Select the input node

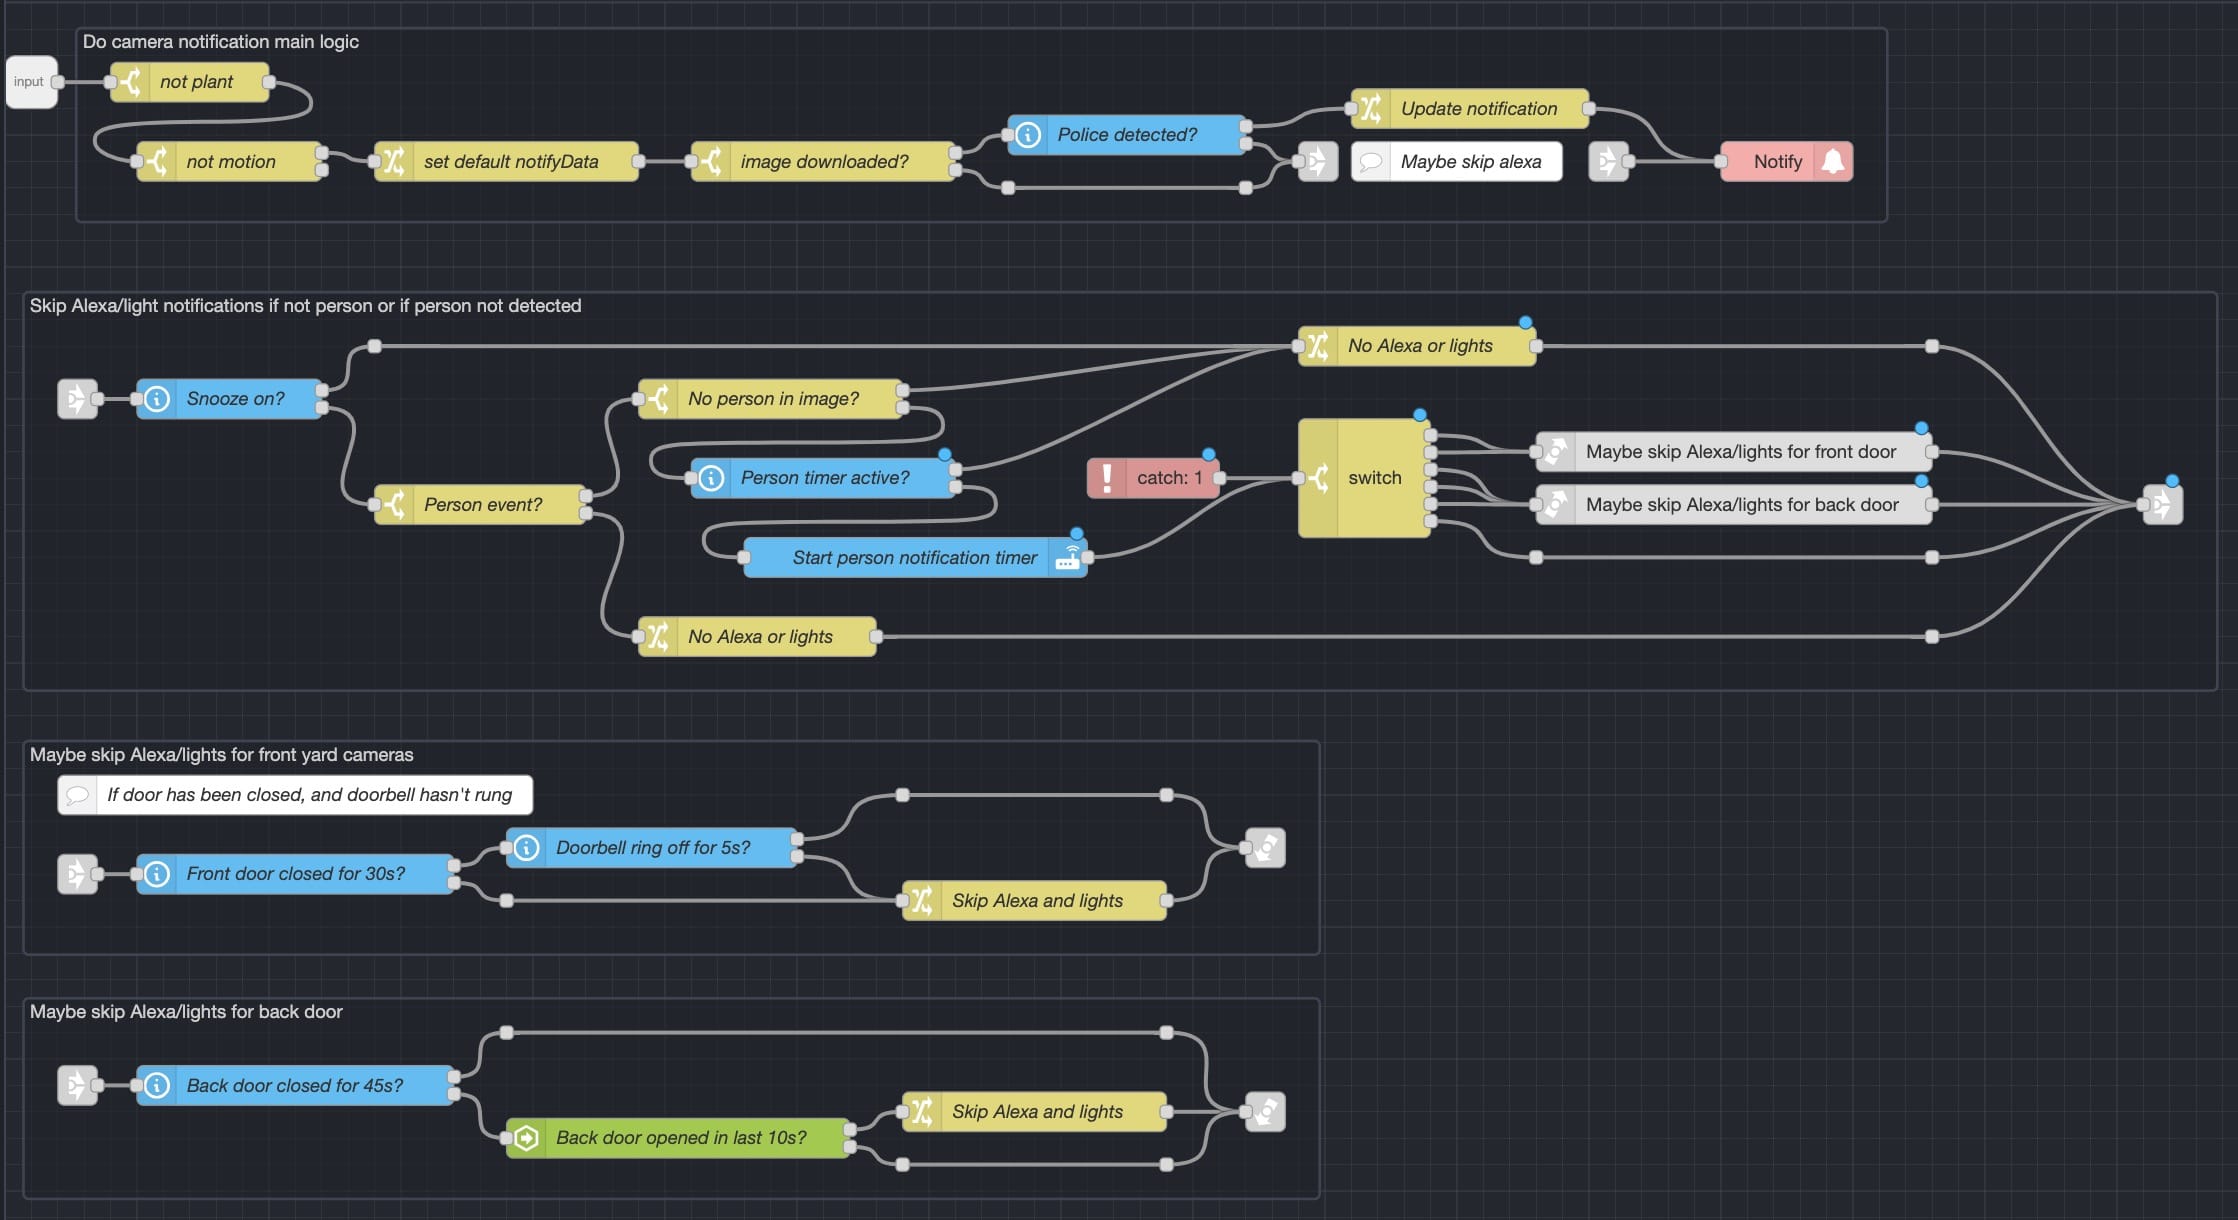point(31,82)
